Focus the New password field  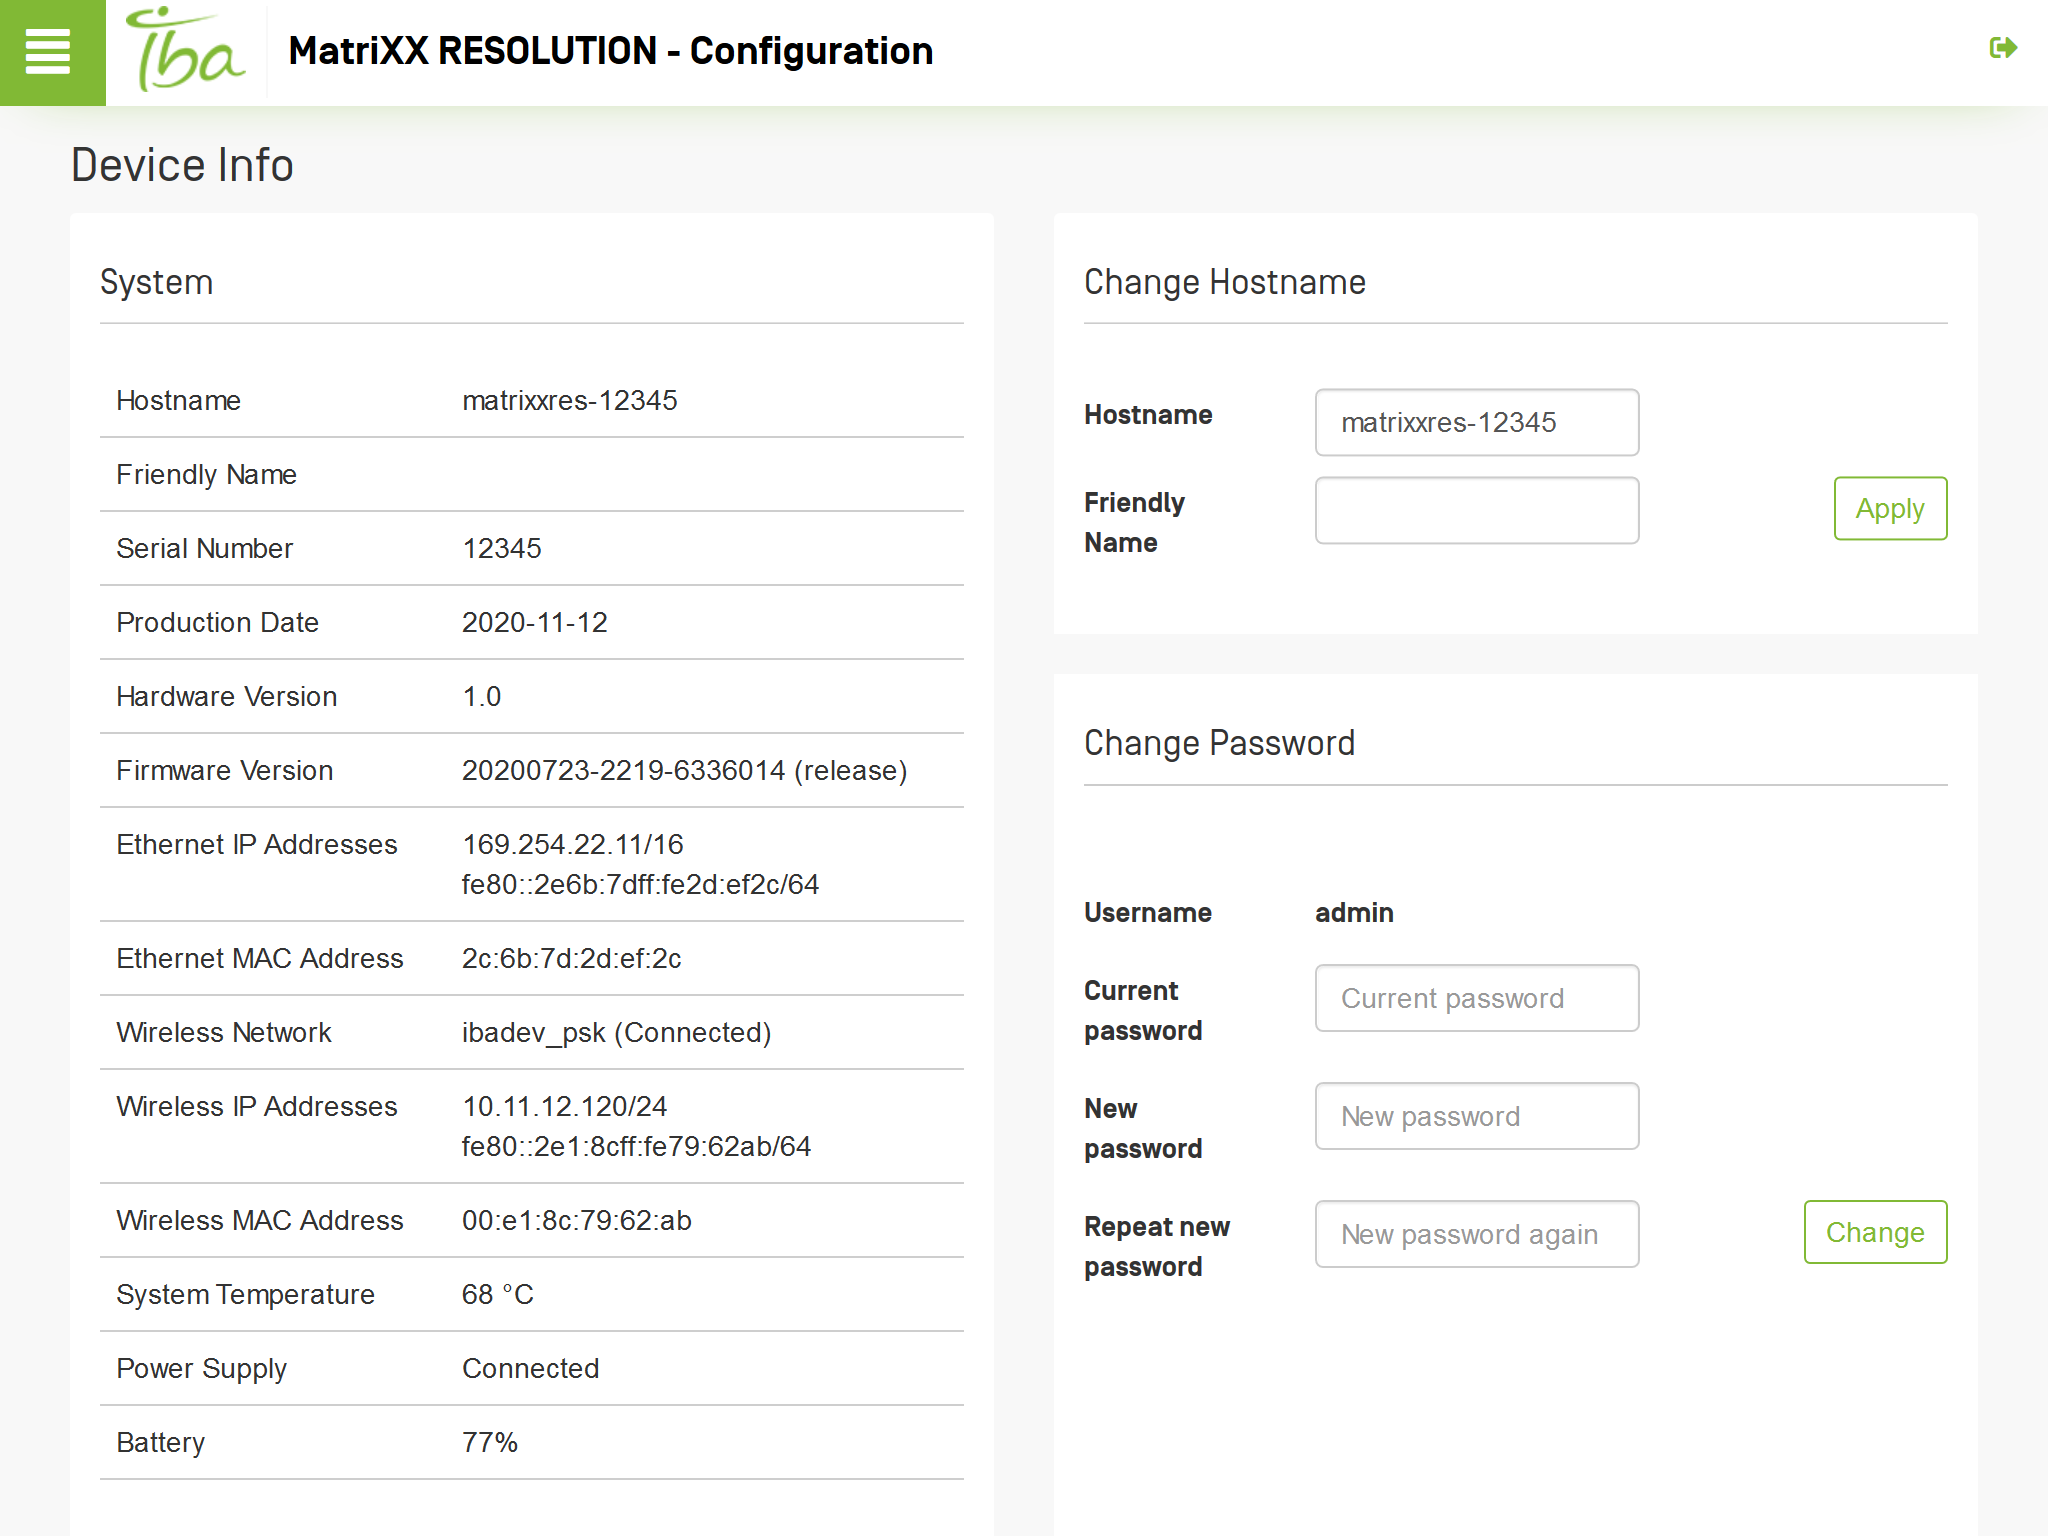(1477, 1116)
